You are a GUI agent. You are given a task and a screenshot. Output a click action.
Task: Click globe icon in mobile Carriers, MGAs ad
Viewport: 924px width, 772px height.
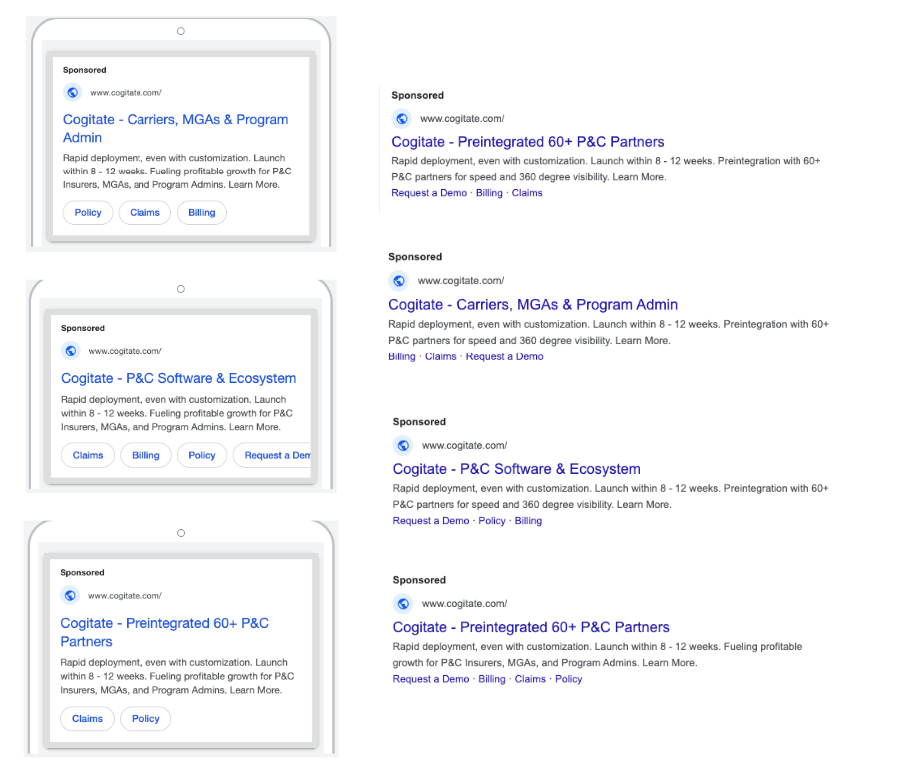point(72,93)
